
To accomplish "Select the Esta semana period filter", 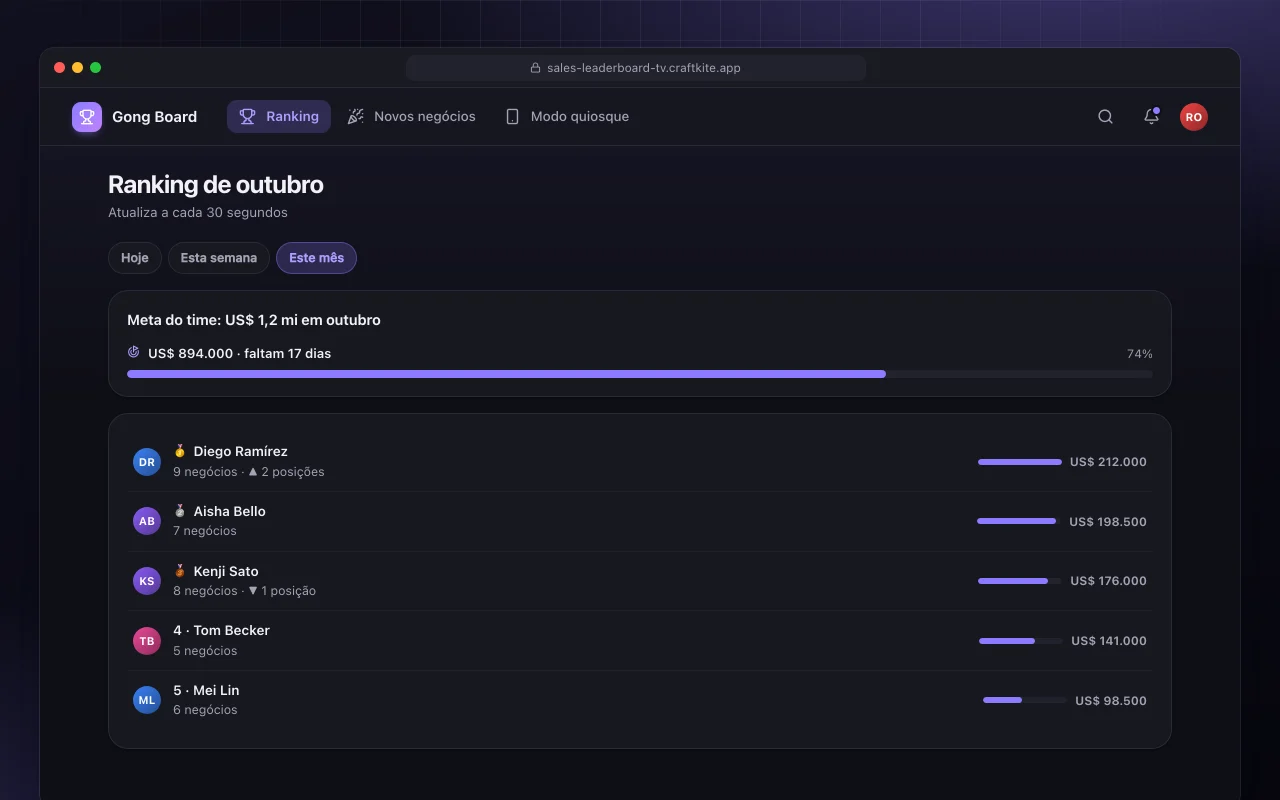I will [x=219, y=258].
